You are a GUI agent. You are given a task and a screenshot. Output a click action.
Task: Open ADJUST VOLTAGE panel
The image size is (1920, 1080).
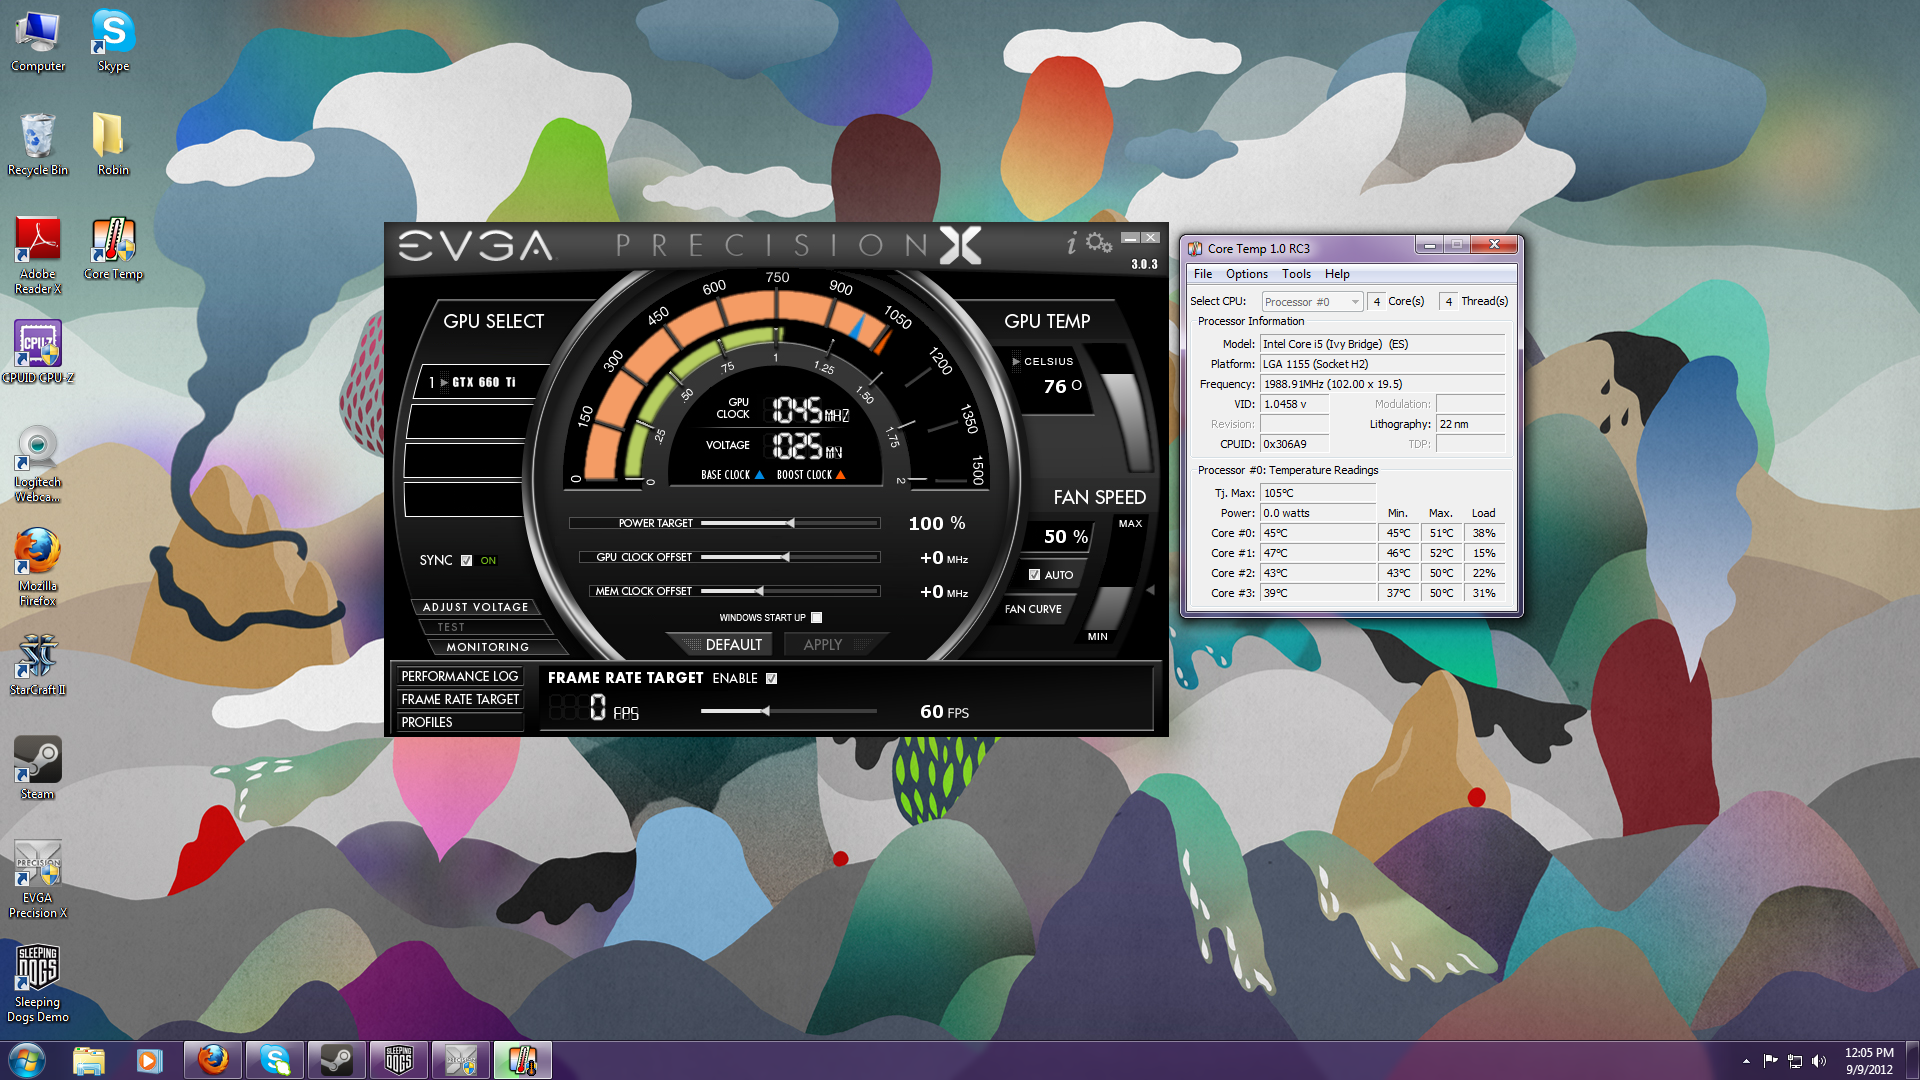point(475,608)
